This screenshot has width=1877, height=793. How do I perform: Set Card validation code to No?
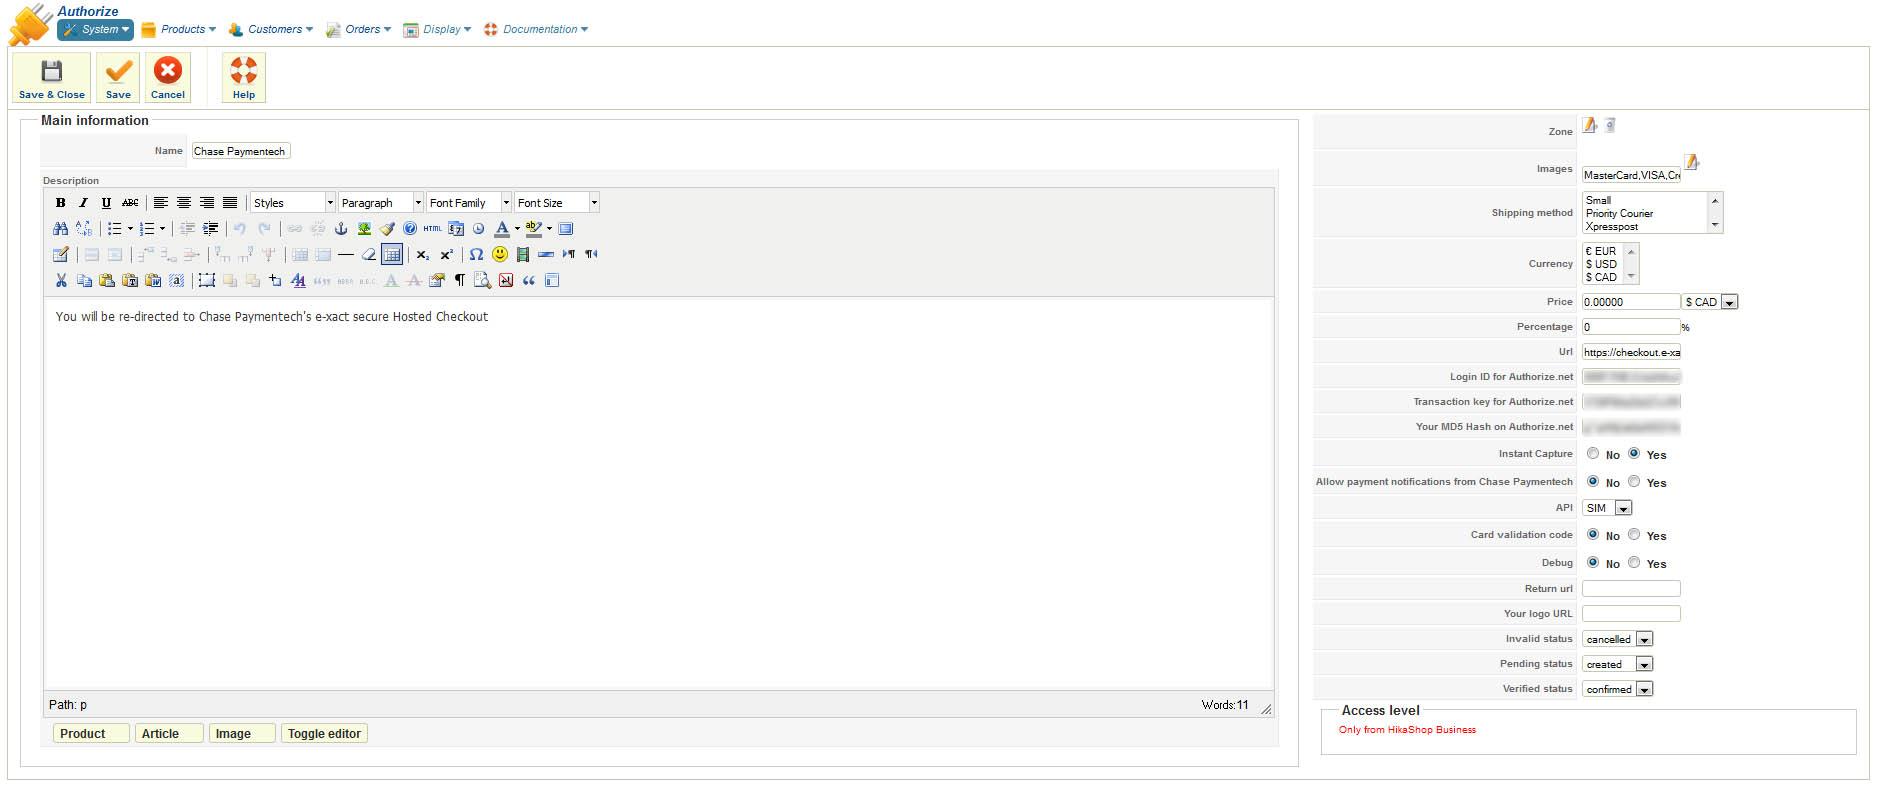pos(1593,535)
